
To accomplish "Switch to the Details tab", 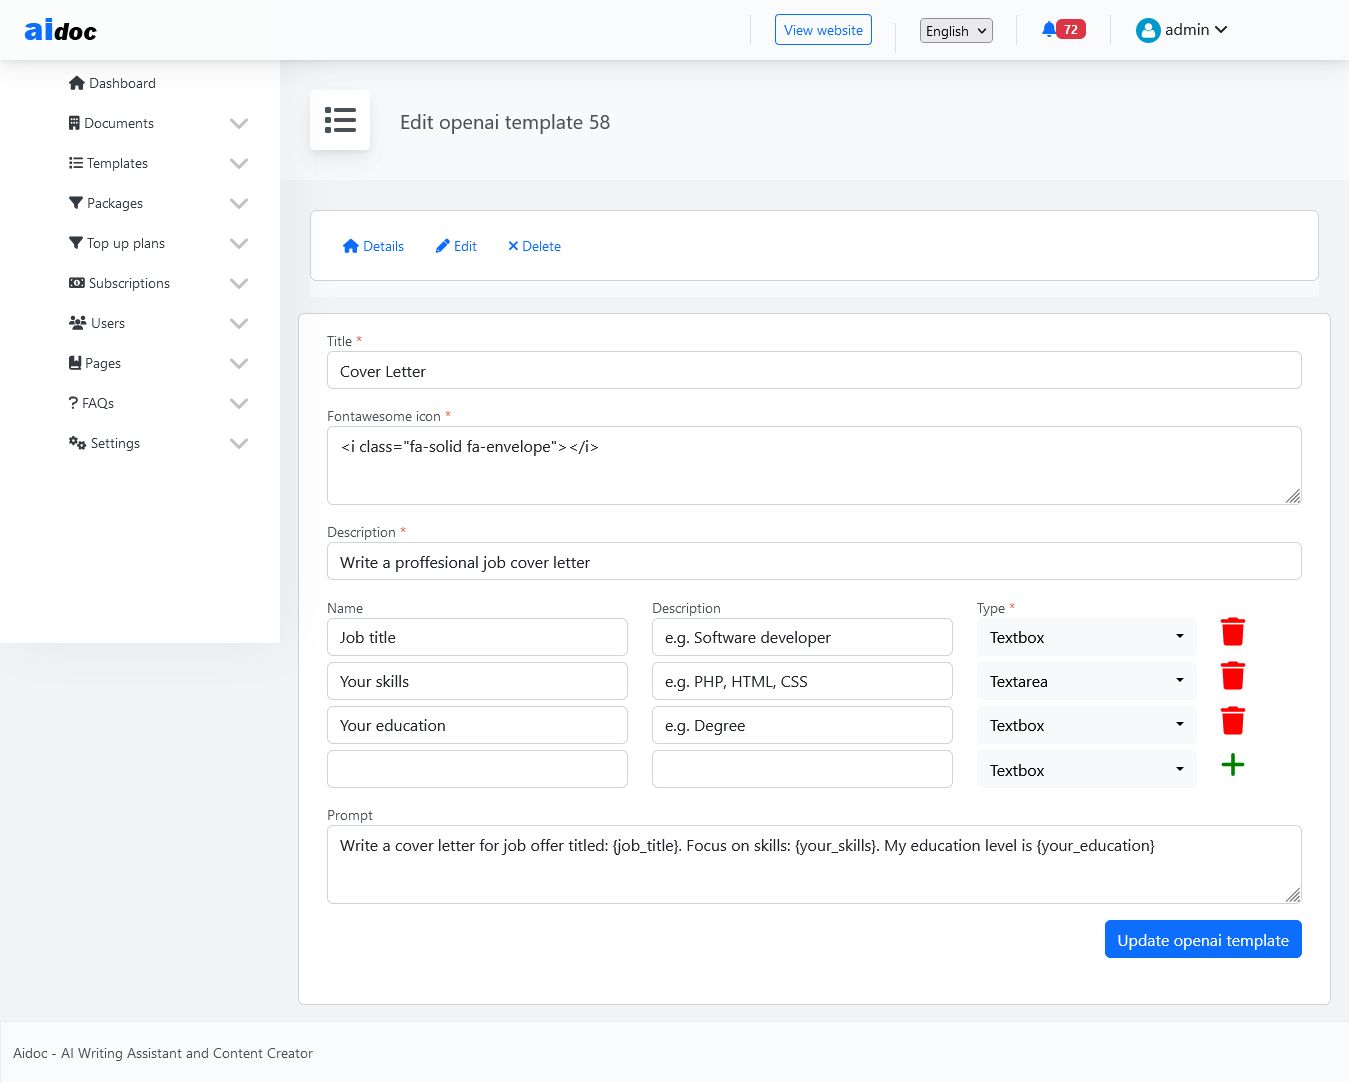I will click(373, 246).
